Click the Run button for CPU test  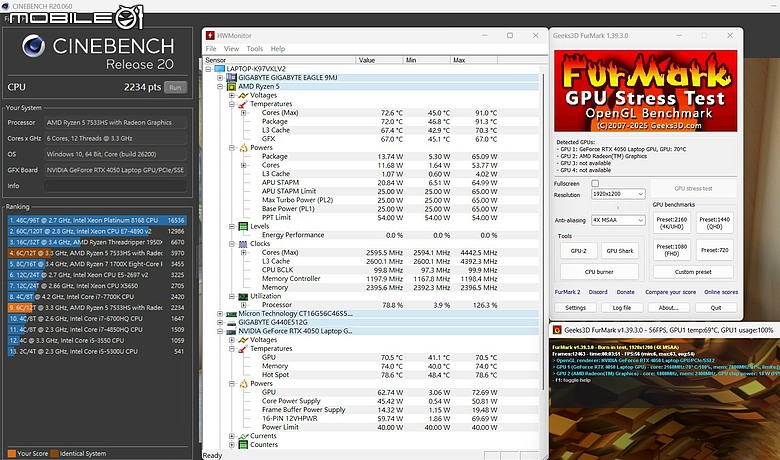click(175, 88)
